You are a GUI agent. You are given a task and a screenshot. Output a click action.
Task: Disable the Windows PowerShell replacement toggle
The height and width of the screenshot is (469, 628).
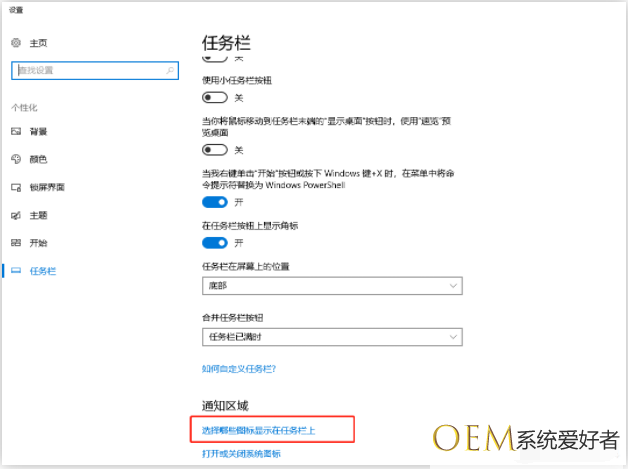pyautogui.click(x=214, y=202)
